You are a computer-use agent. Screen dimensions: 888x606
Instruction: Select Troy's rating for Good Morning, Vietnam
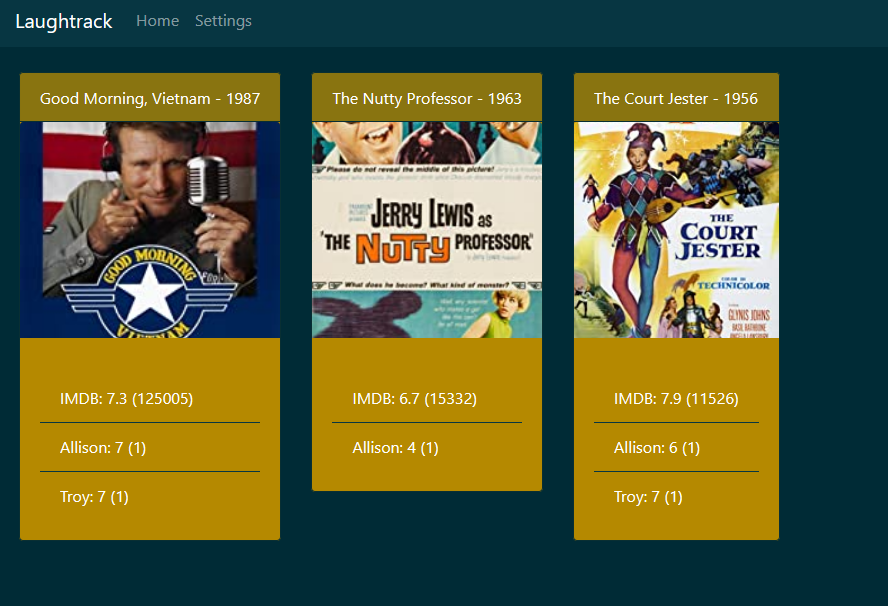pos(150,497)
